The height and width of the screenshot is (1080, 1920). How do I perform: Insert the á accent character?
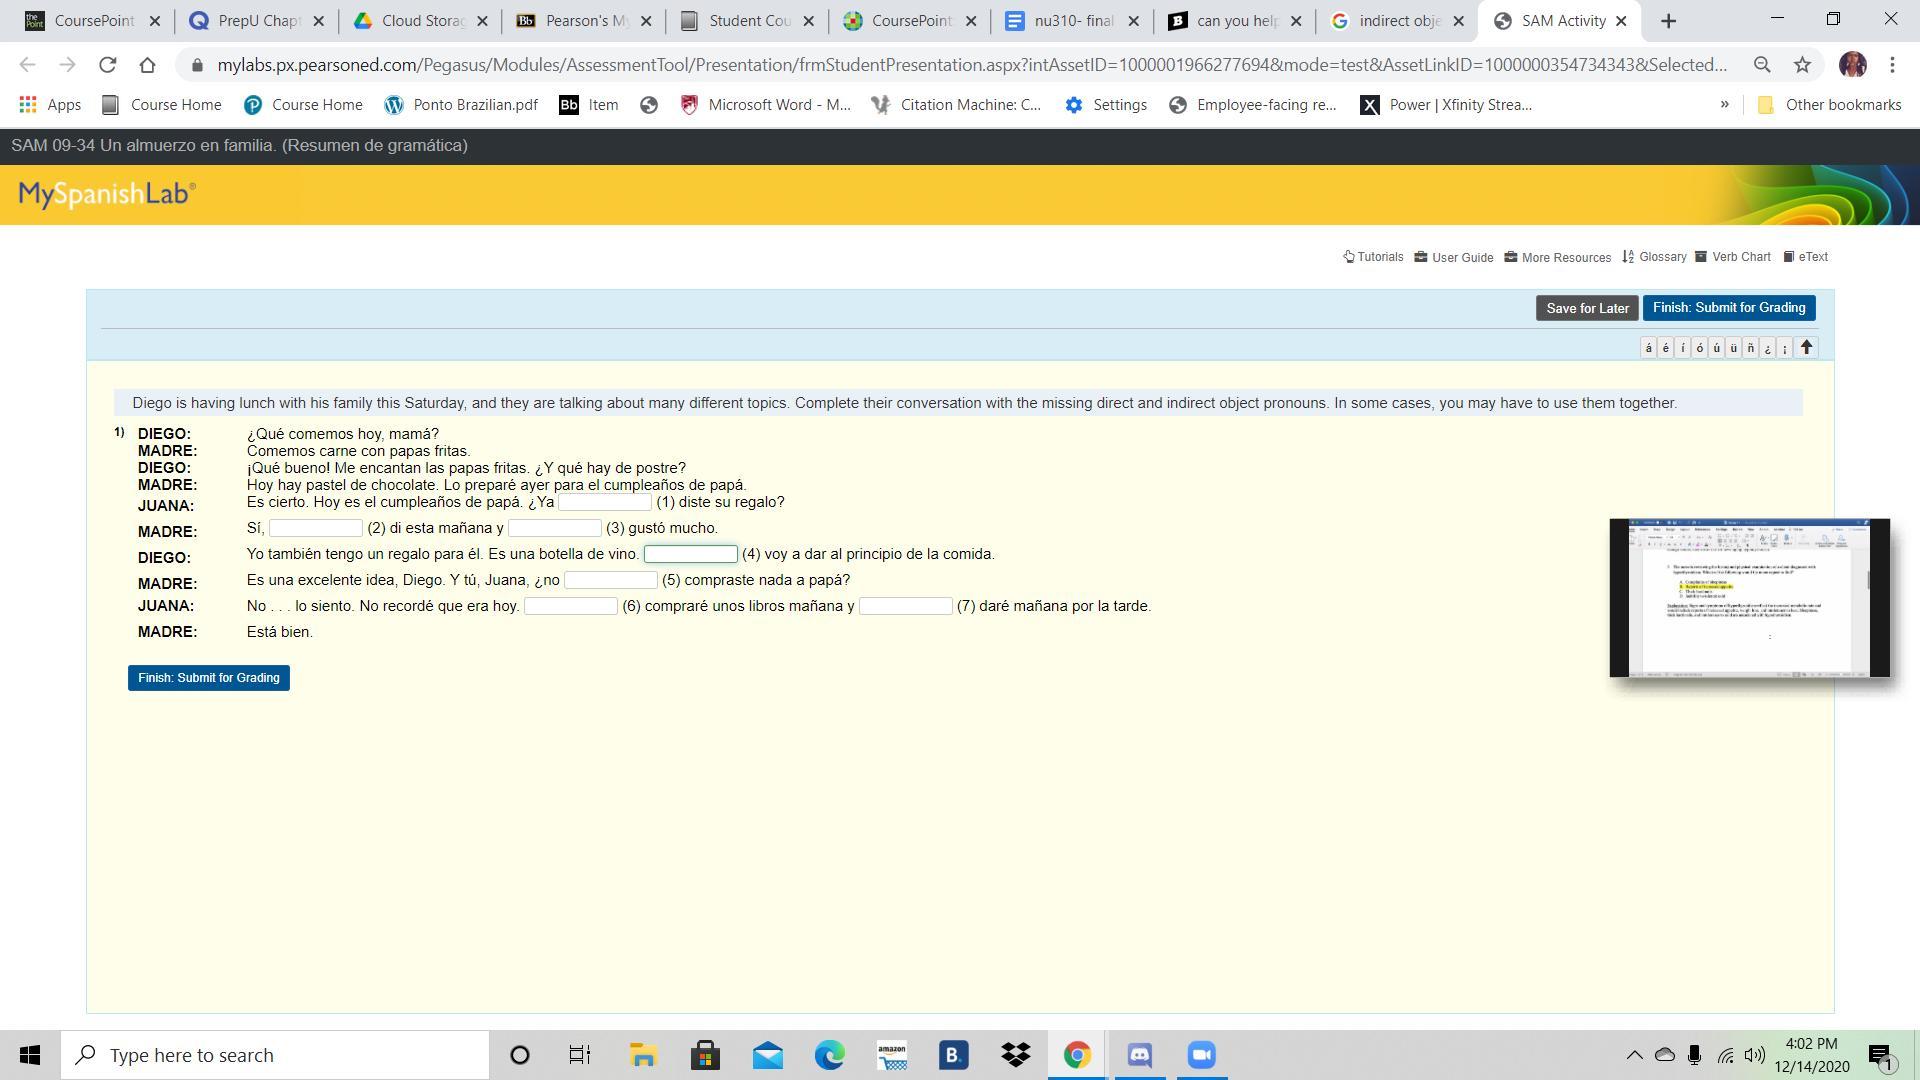pos(1648,348)
